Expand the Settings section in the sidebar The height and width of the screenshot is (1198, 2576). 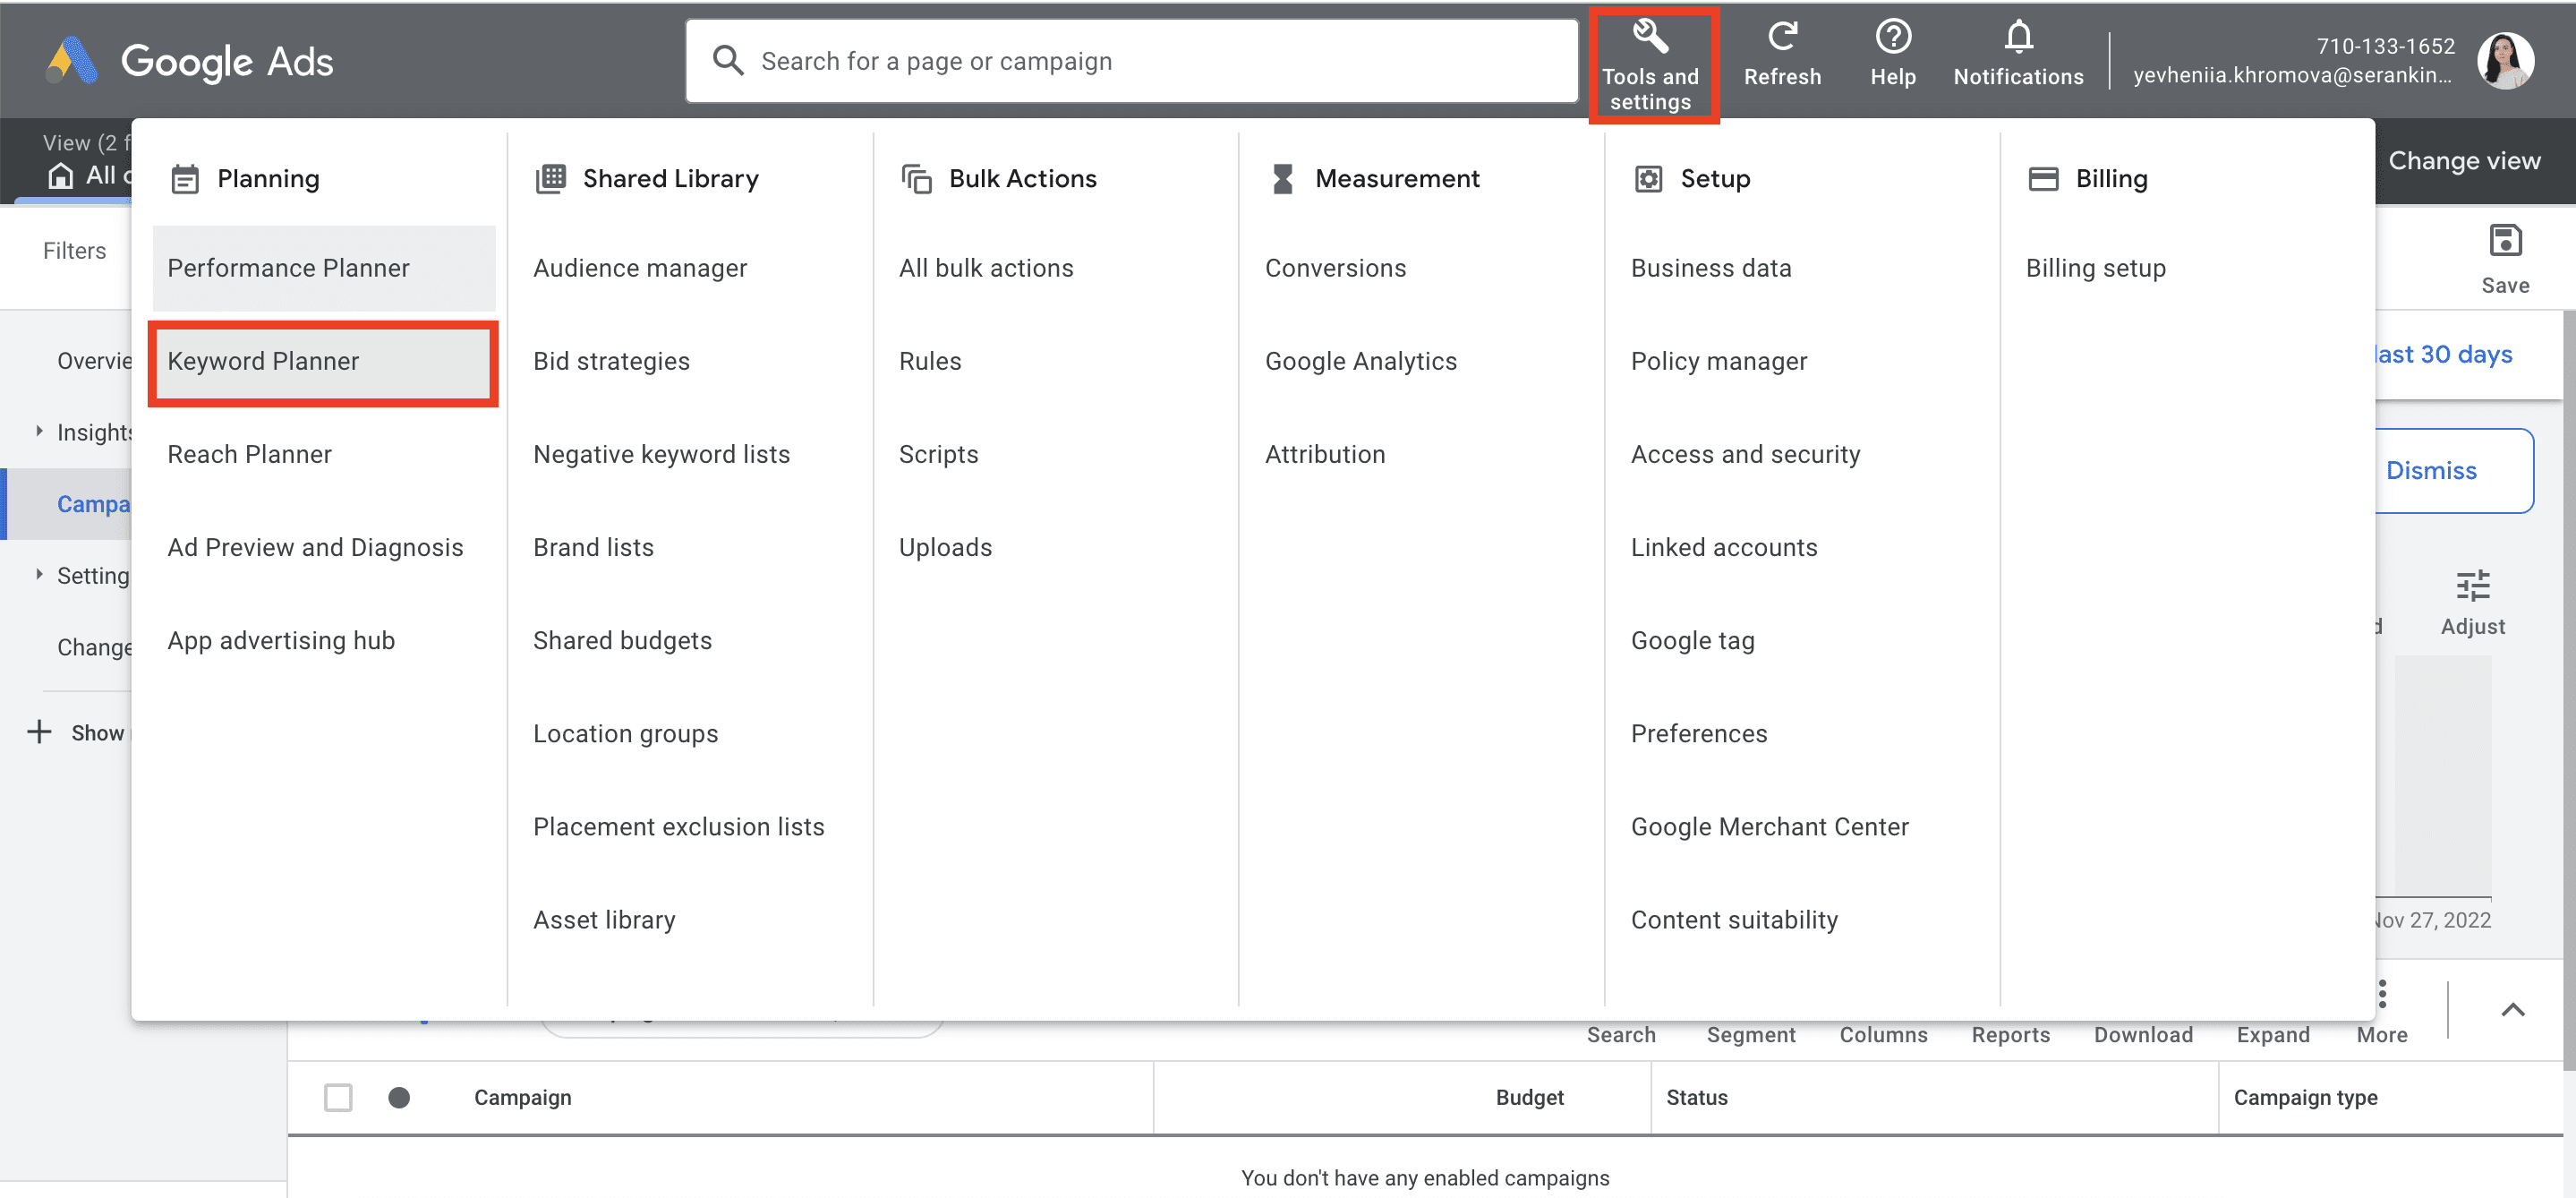pyautogui.click(x=40, y=575)
